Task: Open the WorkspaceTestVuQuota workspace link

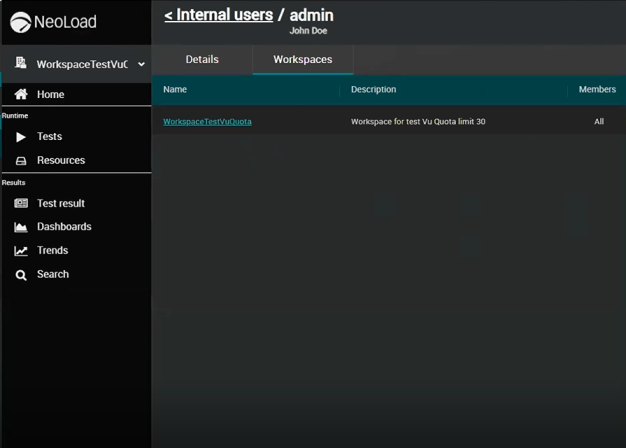Action: (207, 122)
